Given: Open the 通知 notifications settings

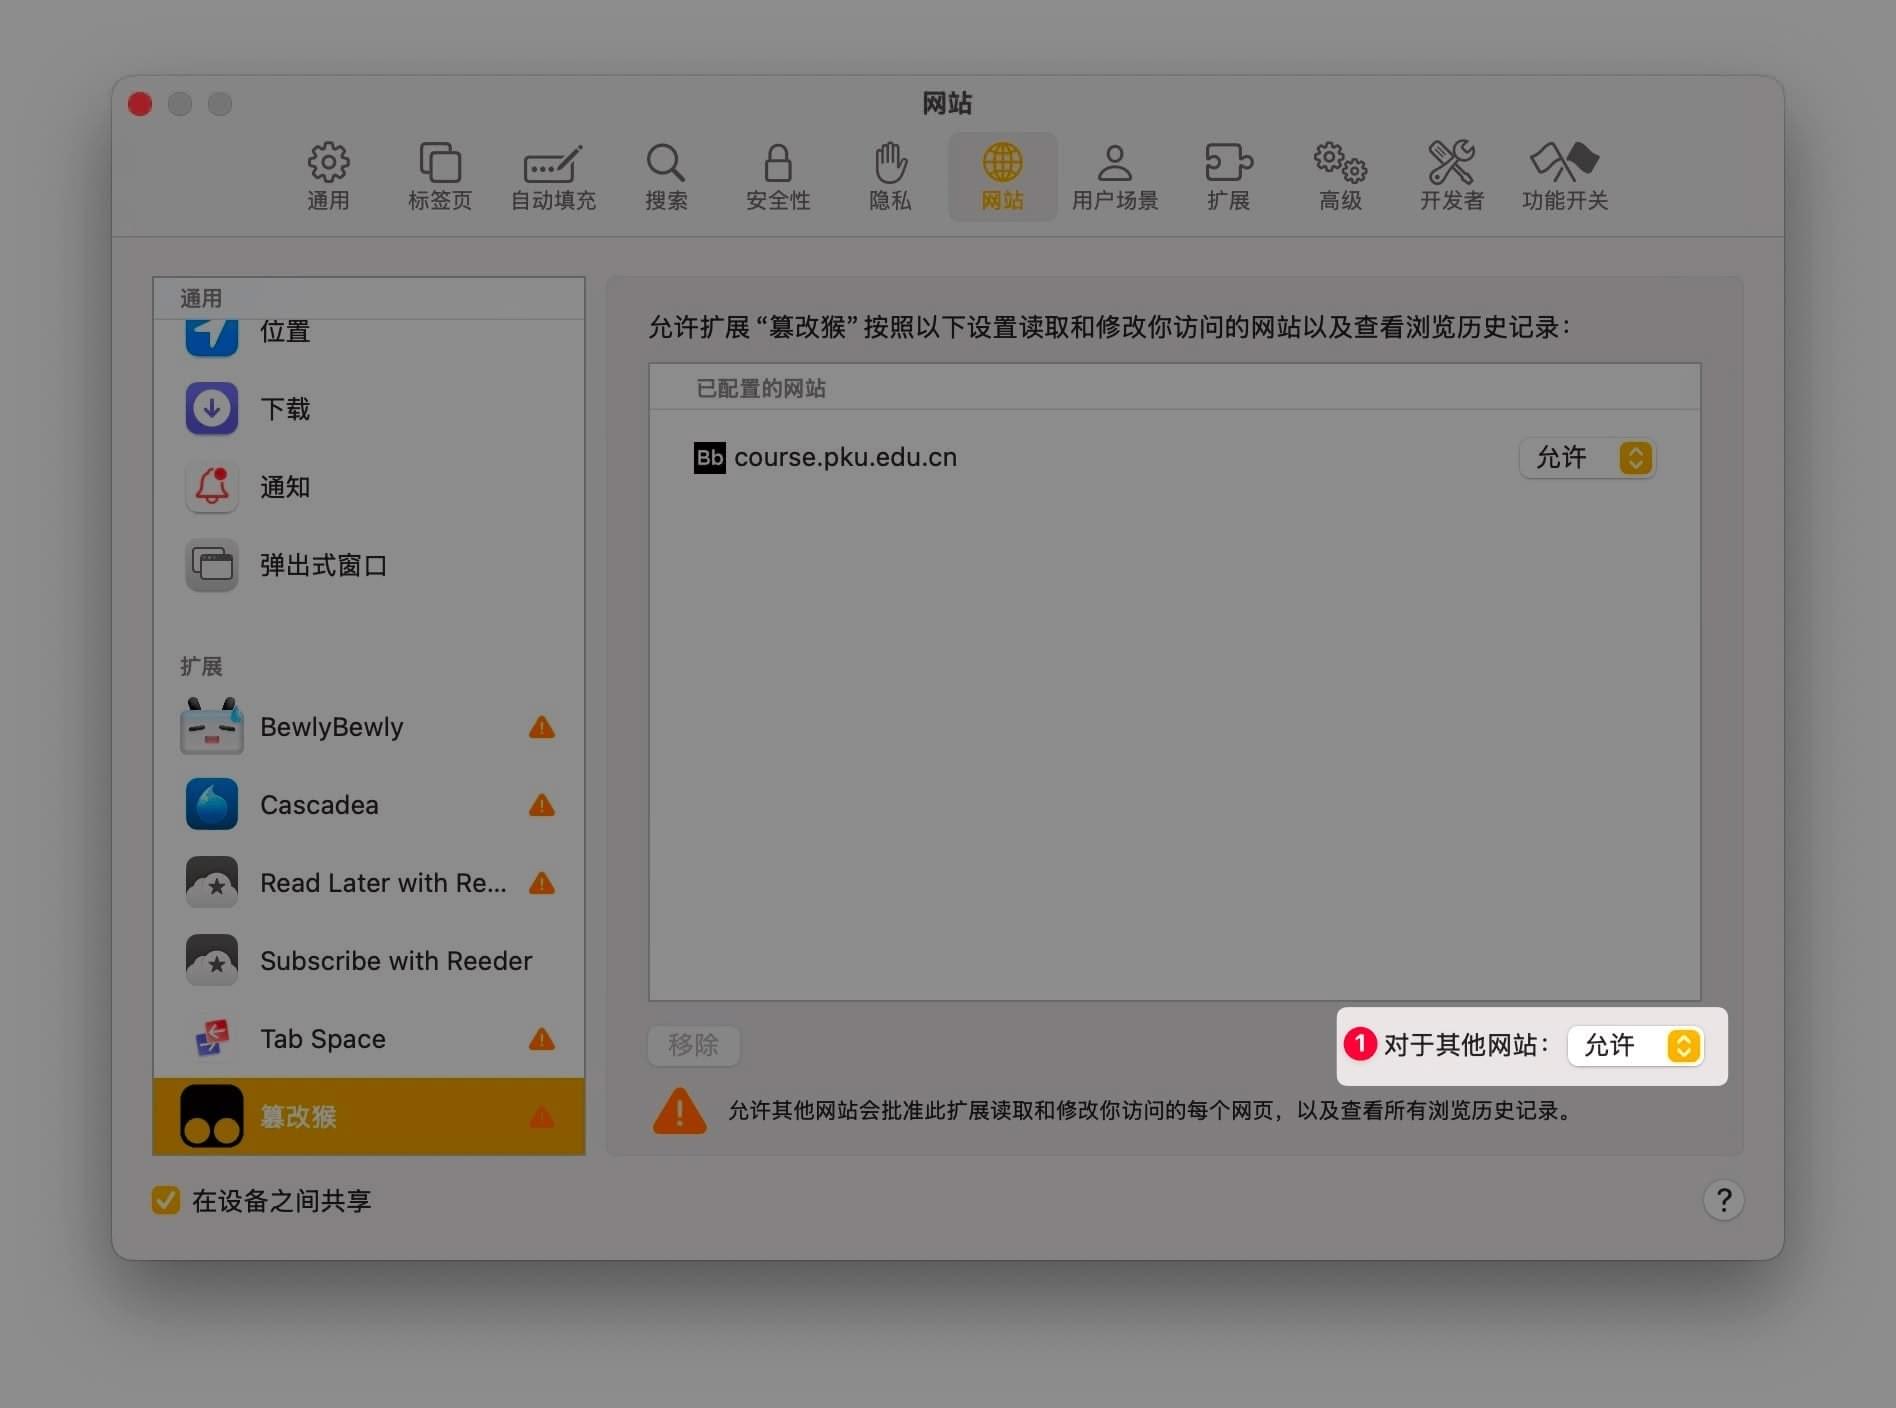Looking at the screenshot, I should pyautogui.click(x=285, y=487).
